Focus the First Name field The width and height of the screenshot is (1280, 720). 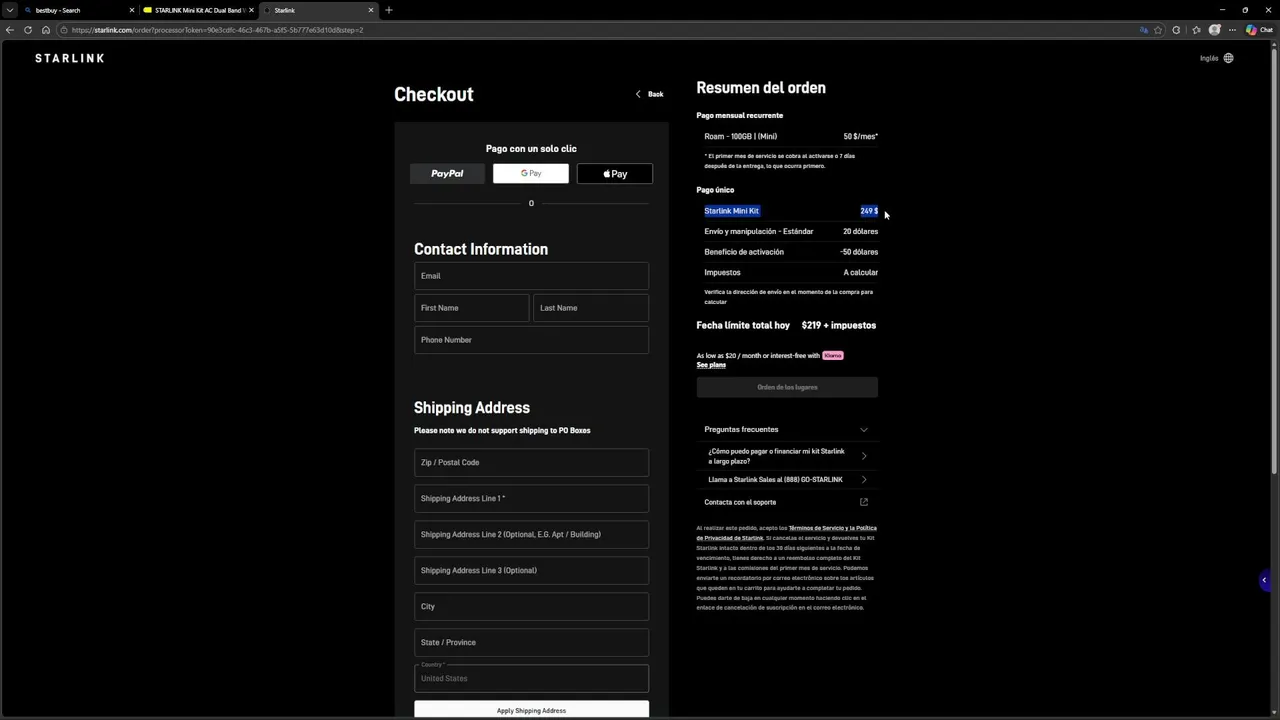click(x=472, y=308)
